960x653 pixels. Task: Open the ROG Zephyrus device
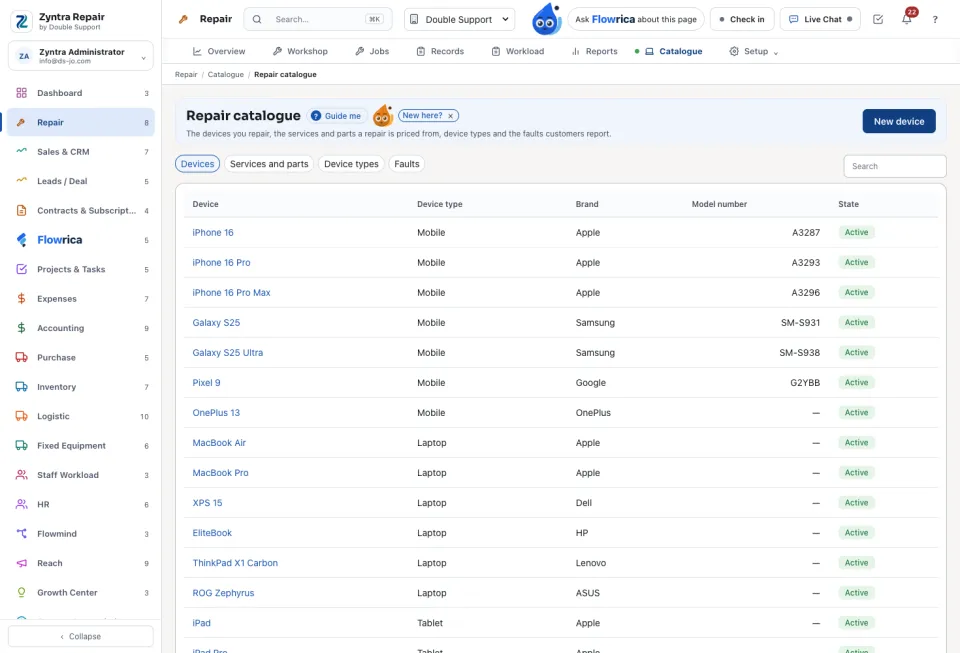point(223,593)
